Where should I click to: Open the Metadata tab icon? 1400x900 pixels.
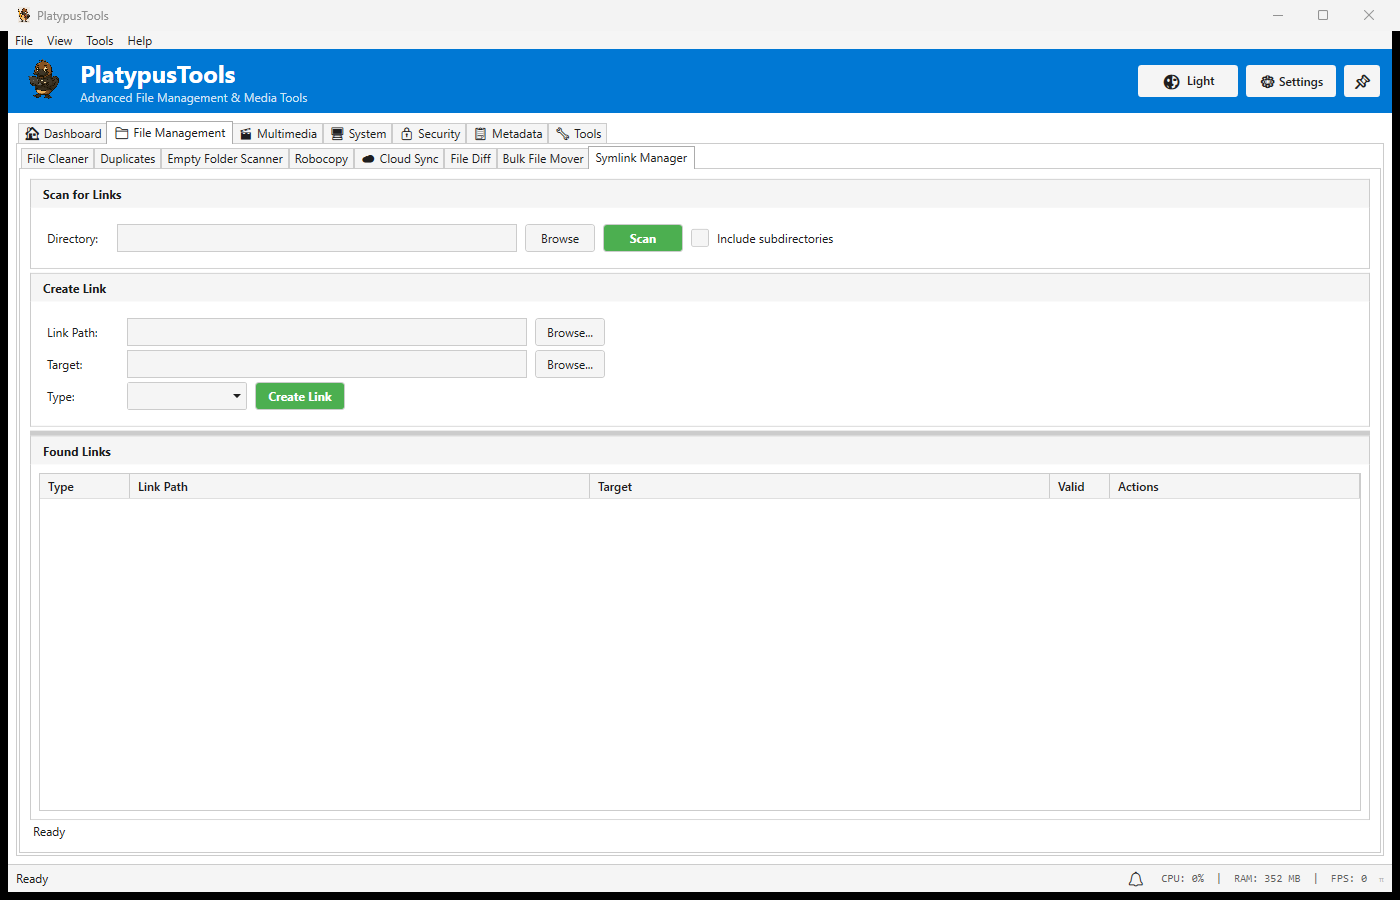point(481,132)
